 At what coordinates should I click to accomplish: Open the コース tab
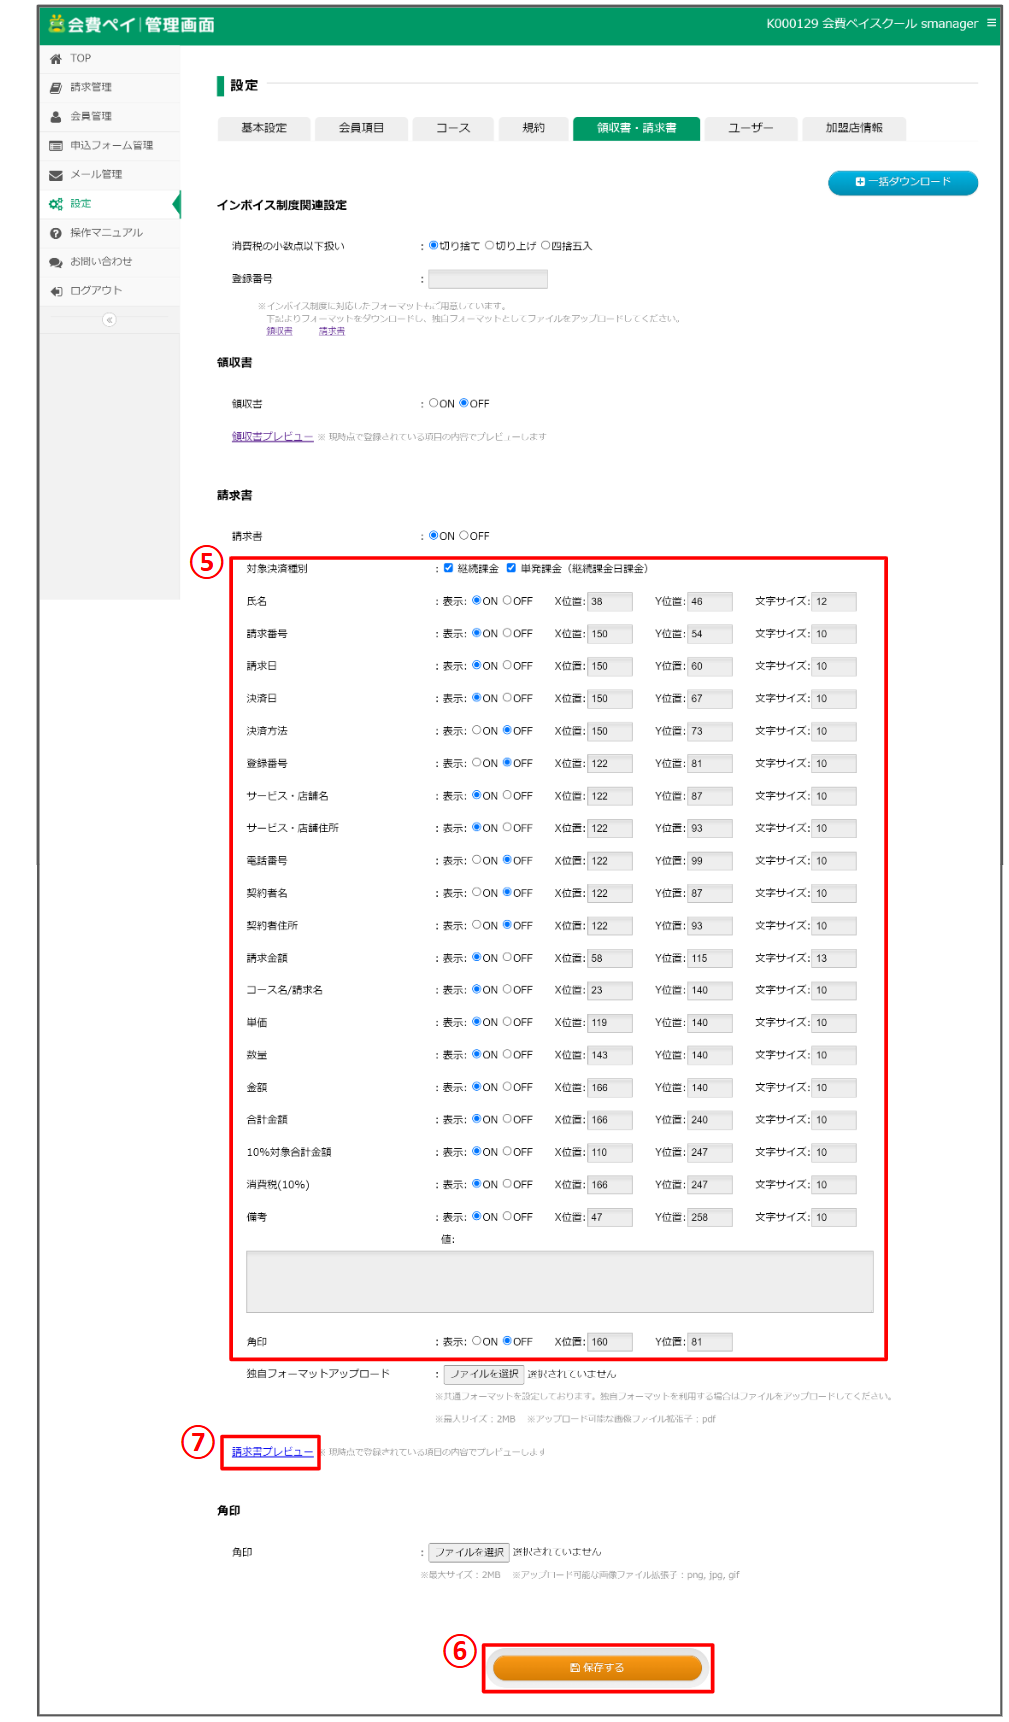(x=453, y=128)
